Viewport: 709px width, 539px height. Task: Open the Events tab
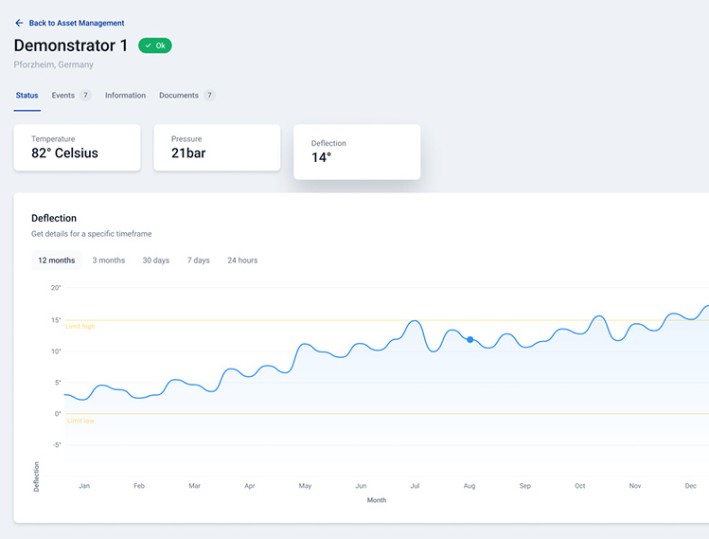point(63,96)
